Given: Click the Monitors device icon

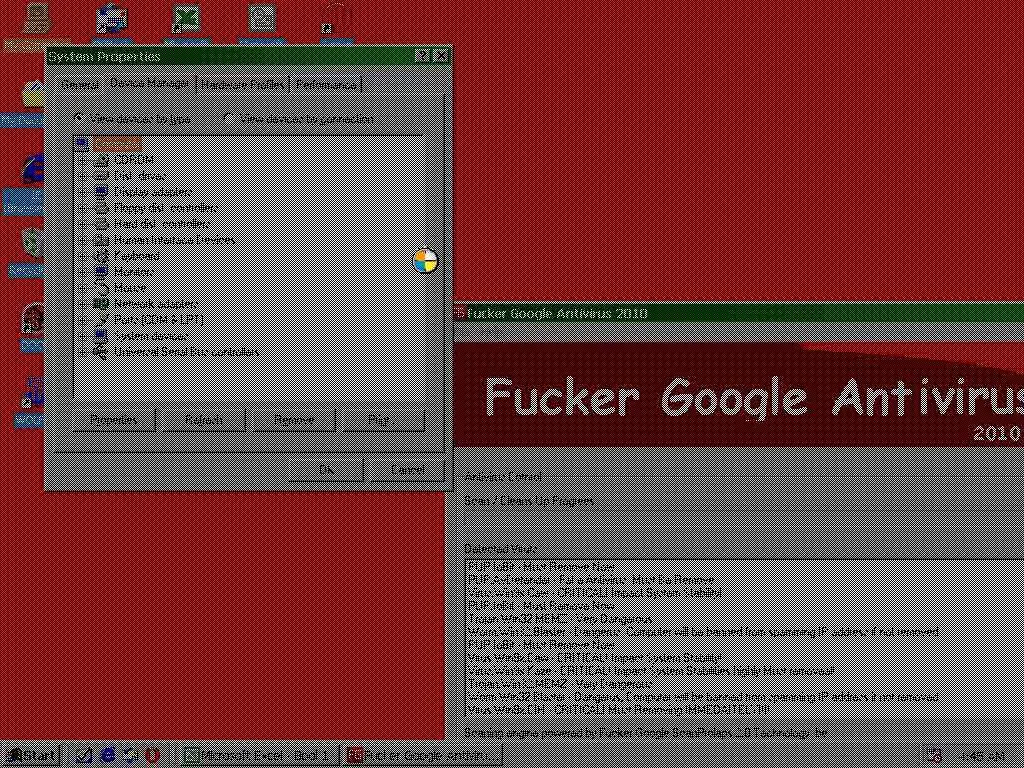Looking at the screenshot, I should [x=101, y=272].
